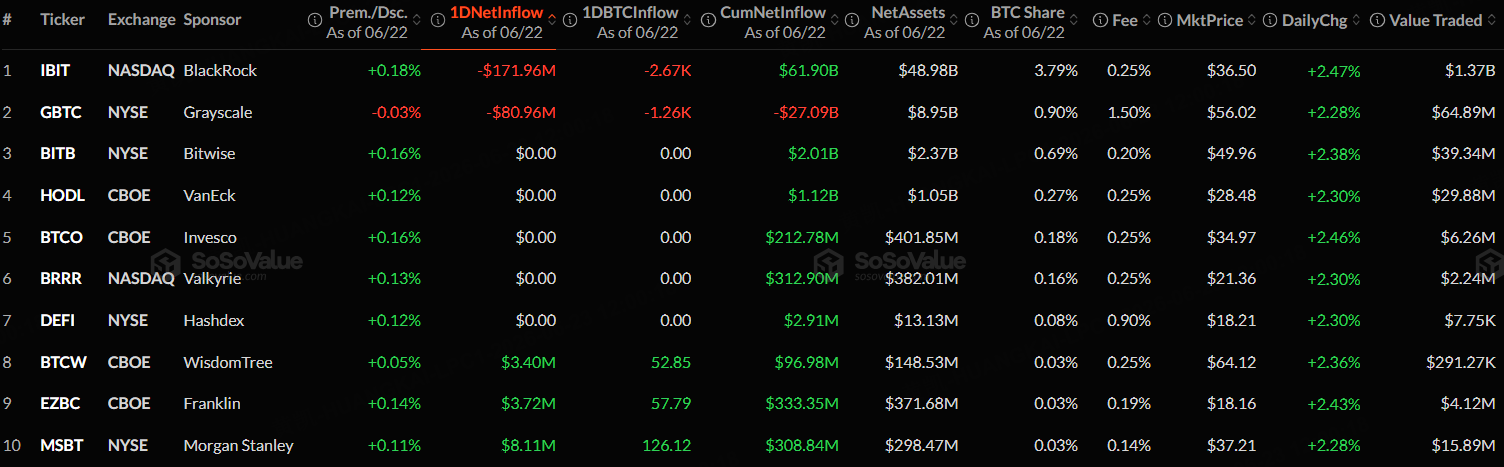
Task: Open the info icon beside BTC Share header
Action: pos(973,20)
